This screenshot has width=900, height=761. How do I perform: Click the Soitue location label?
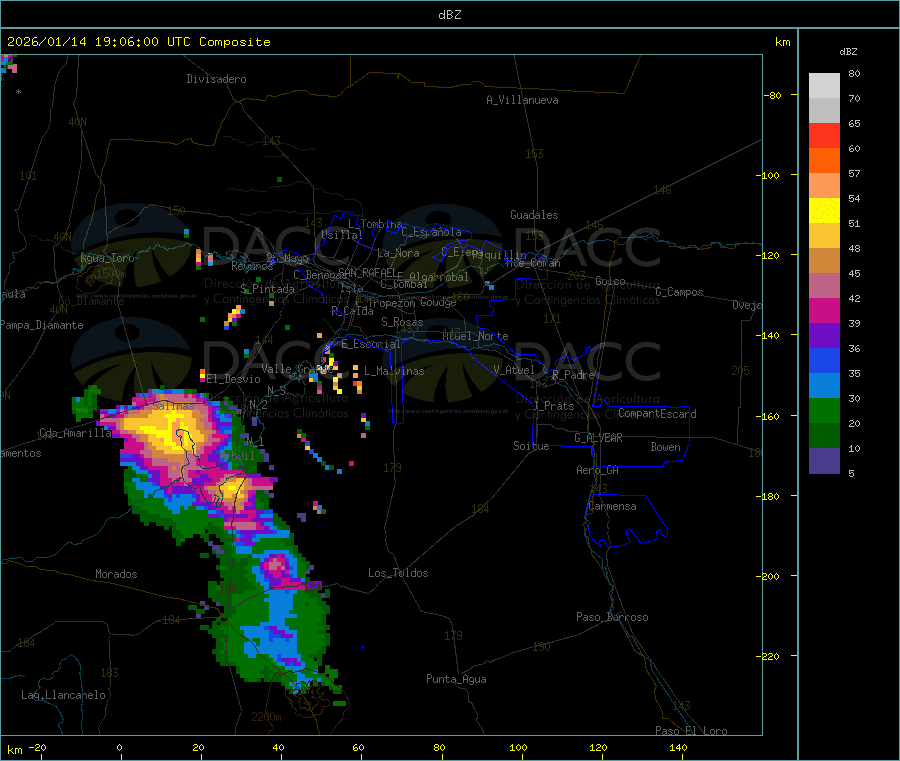point(531,446)
